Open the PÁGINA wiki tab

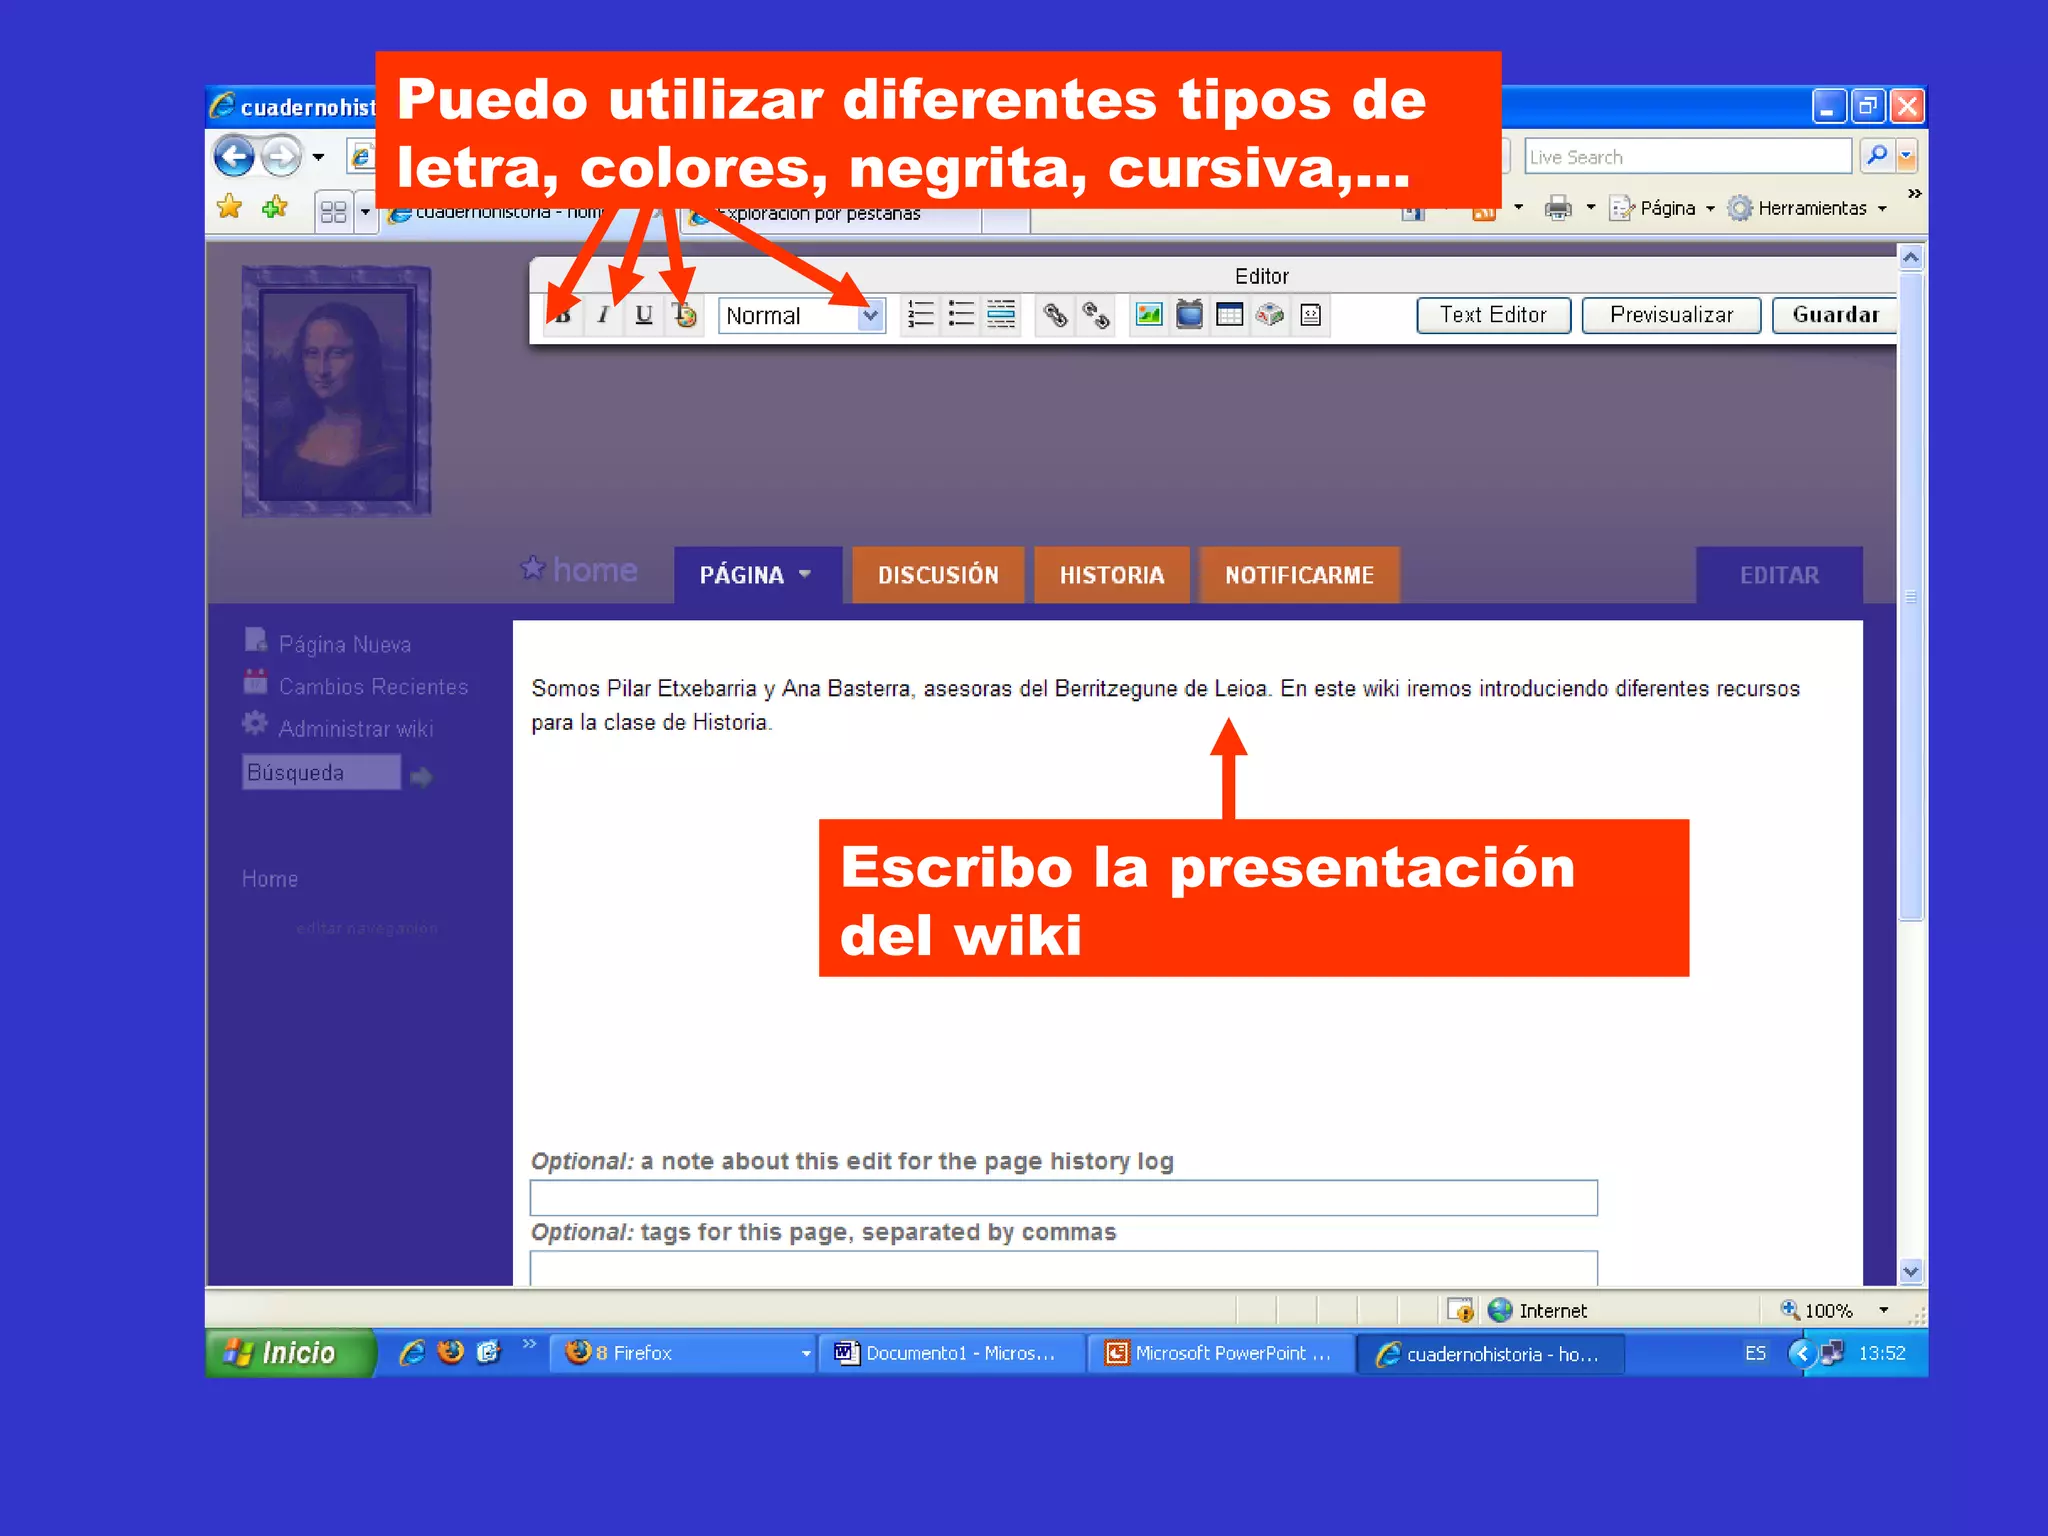[x=757, y=575]
